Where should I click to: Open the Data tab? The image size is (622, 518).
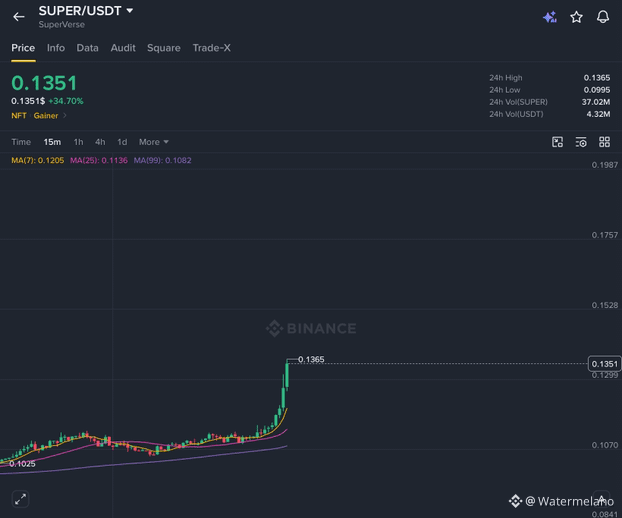click(87, 48)
